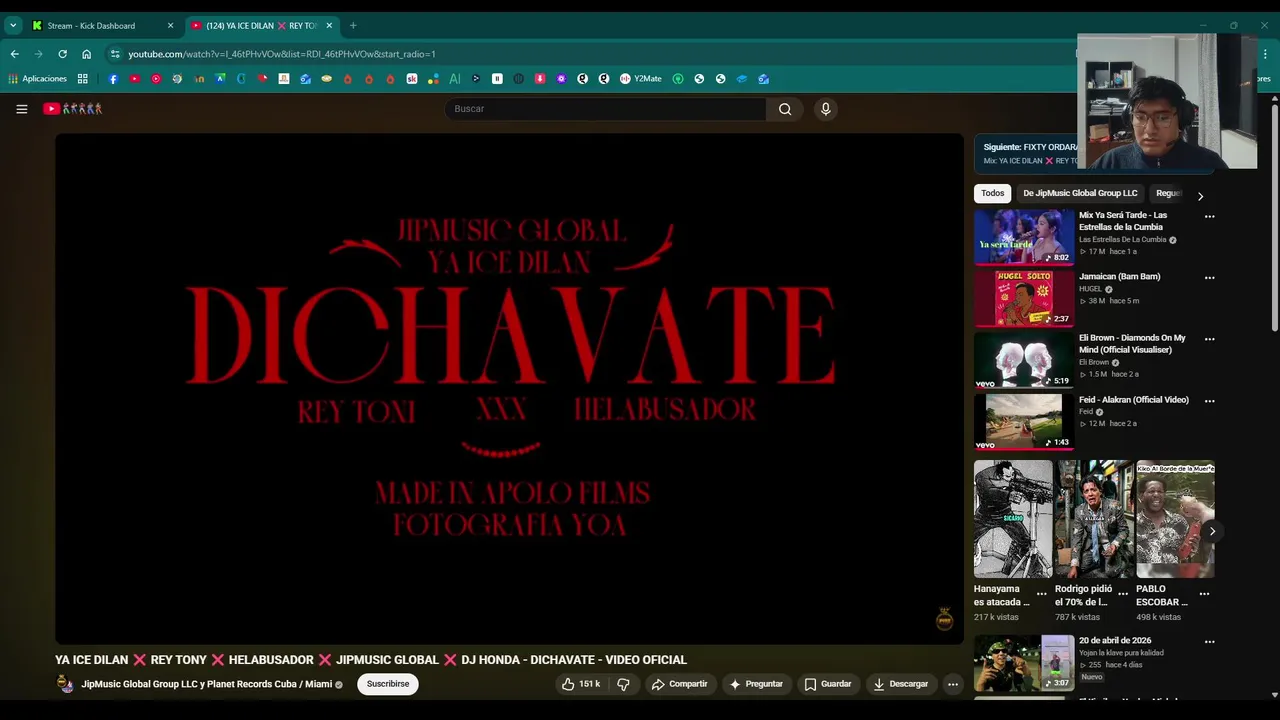The width and height of the screenshot is (1280, 720).
Task: Click the DICHAVATE video title text
Action: click(371, 660)
